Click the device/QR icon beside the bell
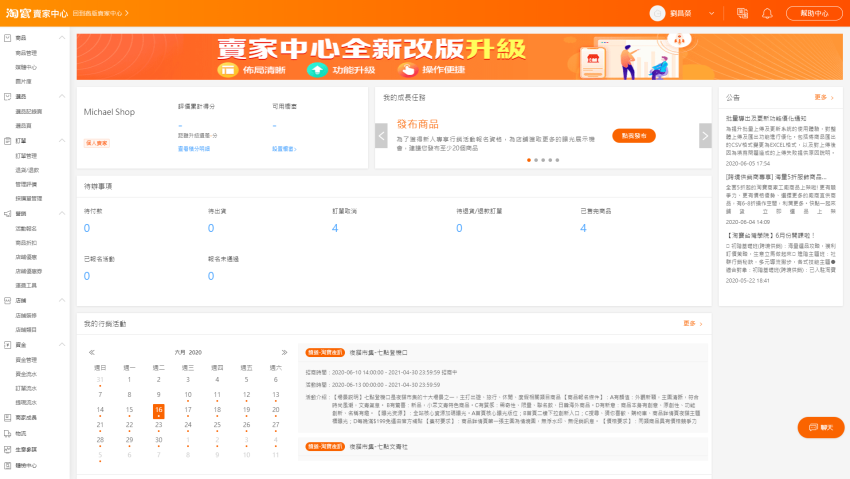This screenshot has height=479, width=850. pyautogui.click(x=742, y=14)
